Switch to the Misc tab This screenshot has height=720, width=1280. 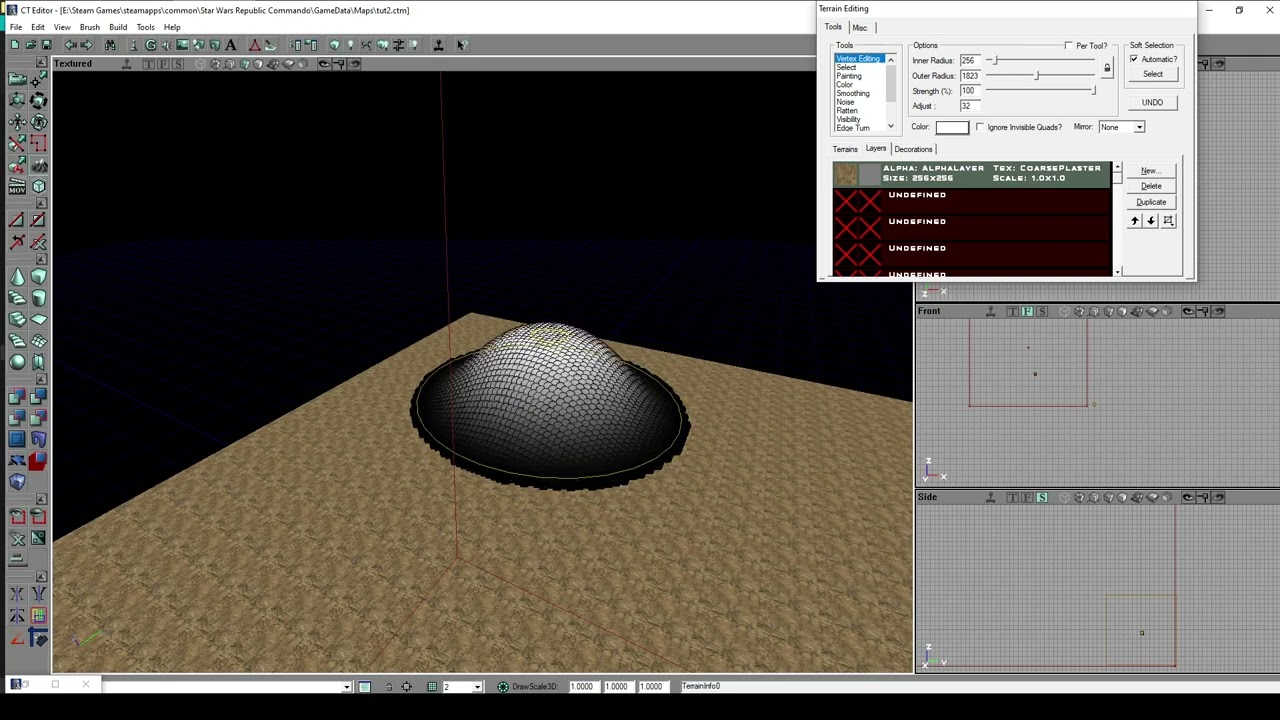(860, 28)
